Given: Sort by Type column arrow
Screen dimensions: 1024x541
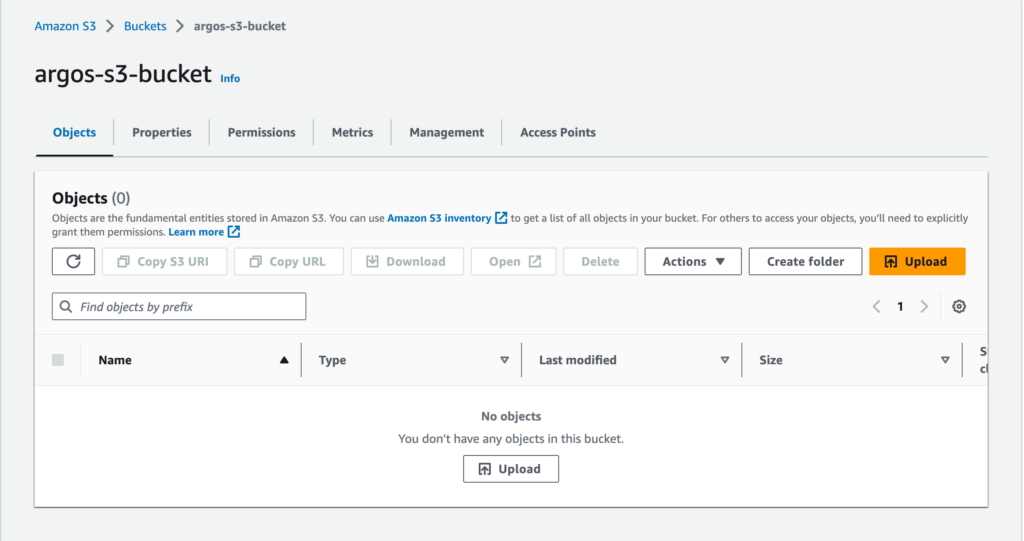Looking at the screenshot, I should tap(504, 360).
